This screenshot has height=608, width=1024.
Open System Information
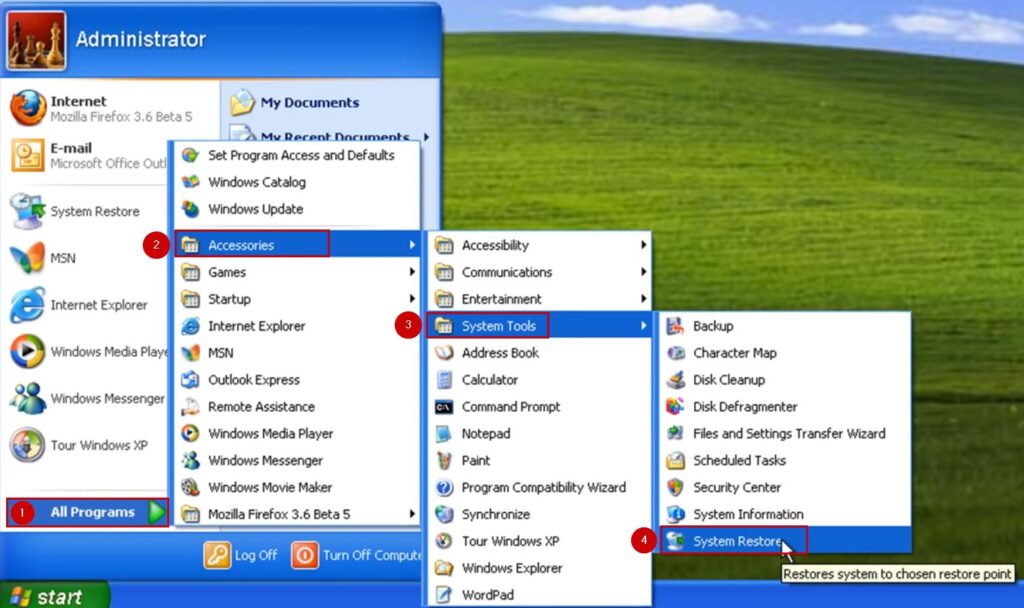click(x=785, y=514)
